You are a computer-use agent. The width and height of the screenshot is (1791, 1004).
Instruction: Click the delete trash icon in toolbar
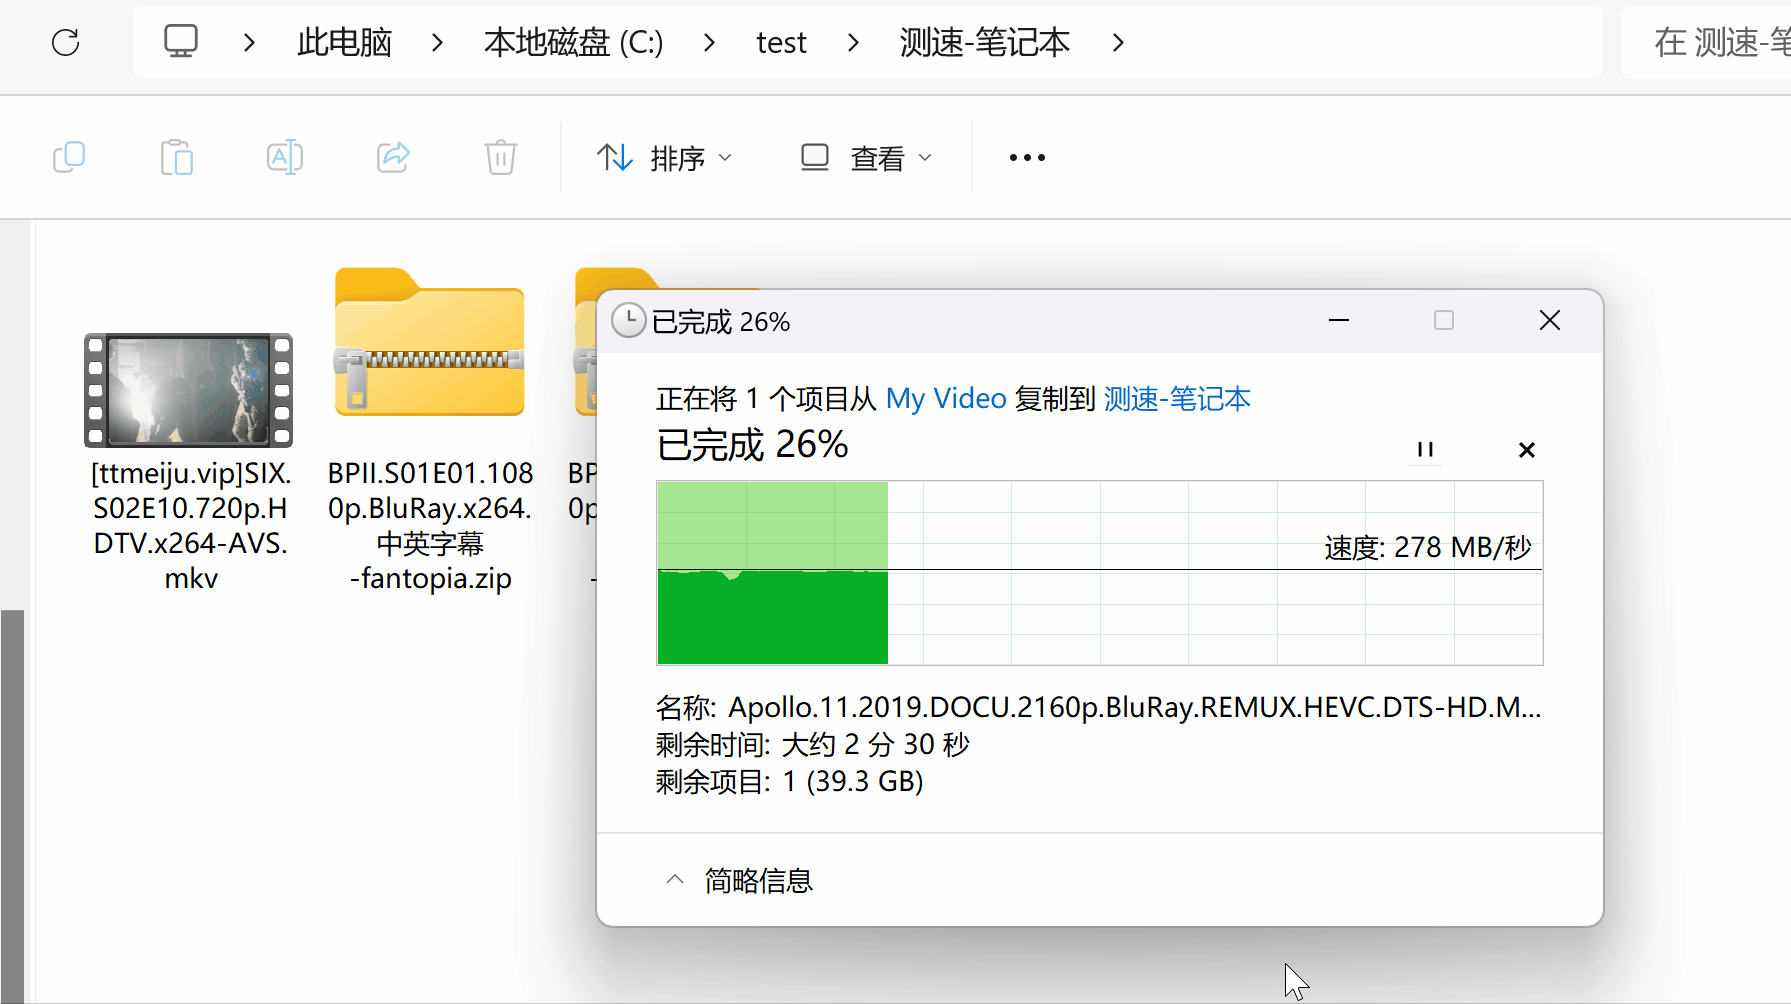pyautogui.click(x=501, y=157)
